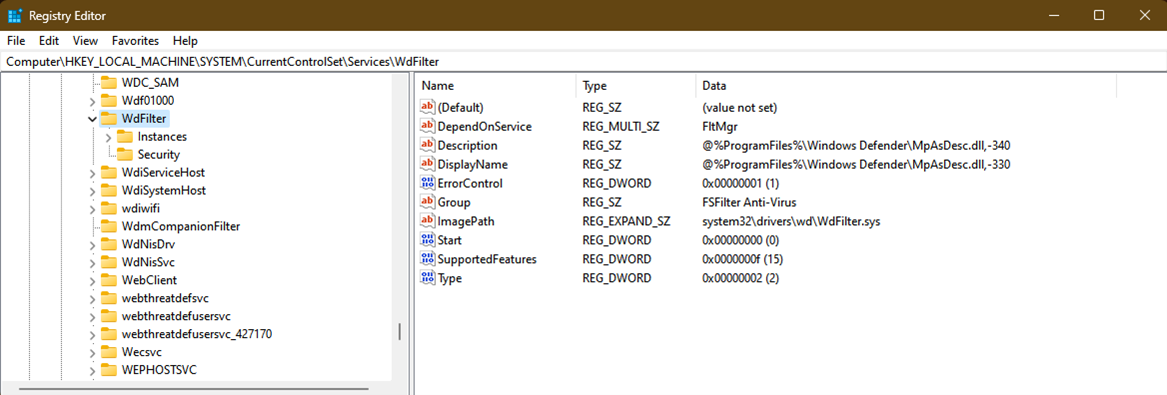Click the registry path address bar
1167x395 pixels.
[x=584, y=62]
